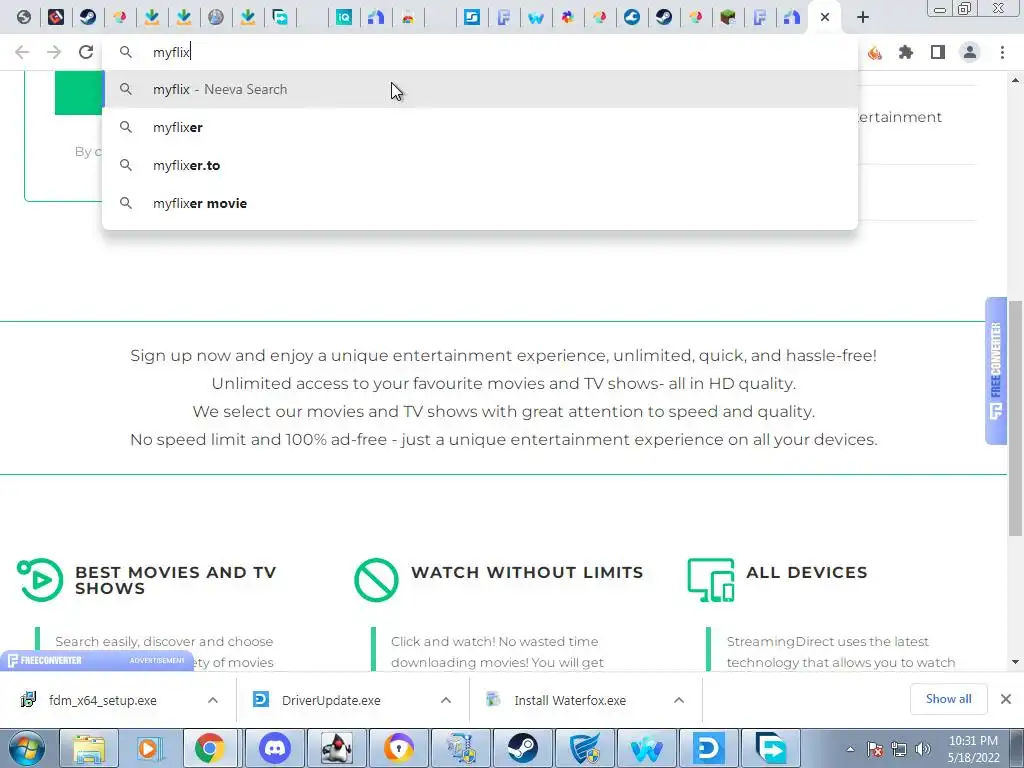Screen dimensions: 1024x768
Task: Open the profile avatar menu
Action: pos(970,52)
